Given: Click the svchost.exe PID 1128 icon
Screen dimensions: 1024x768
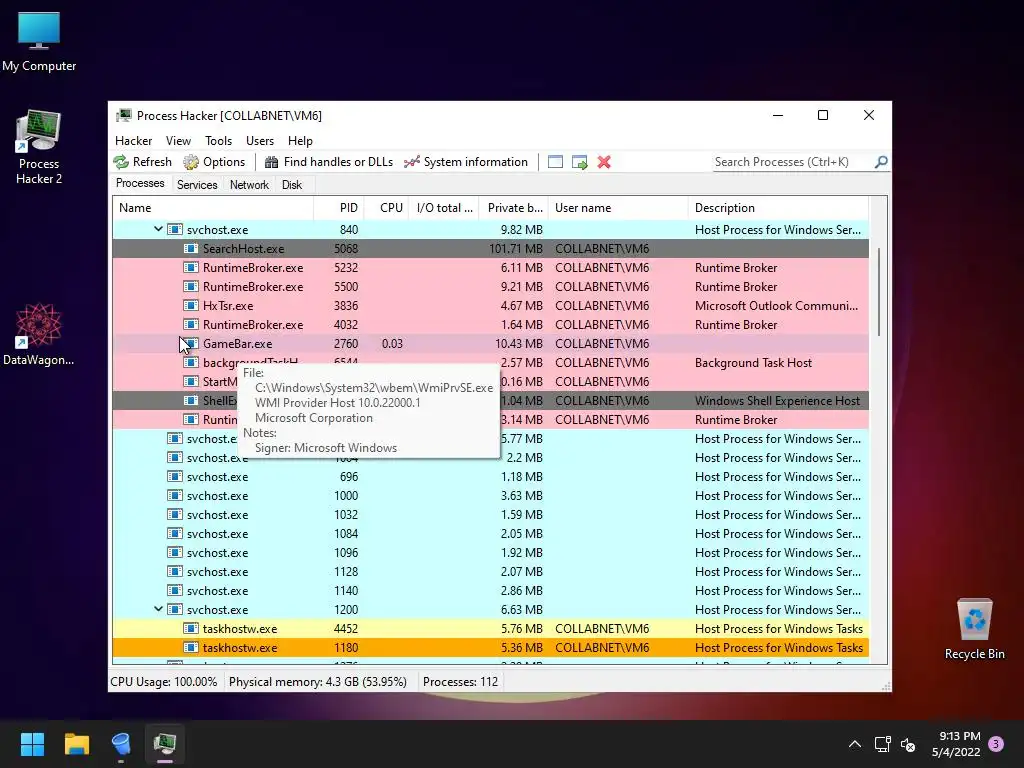Looking at the screenshot, I should click(x=174, y=571).
